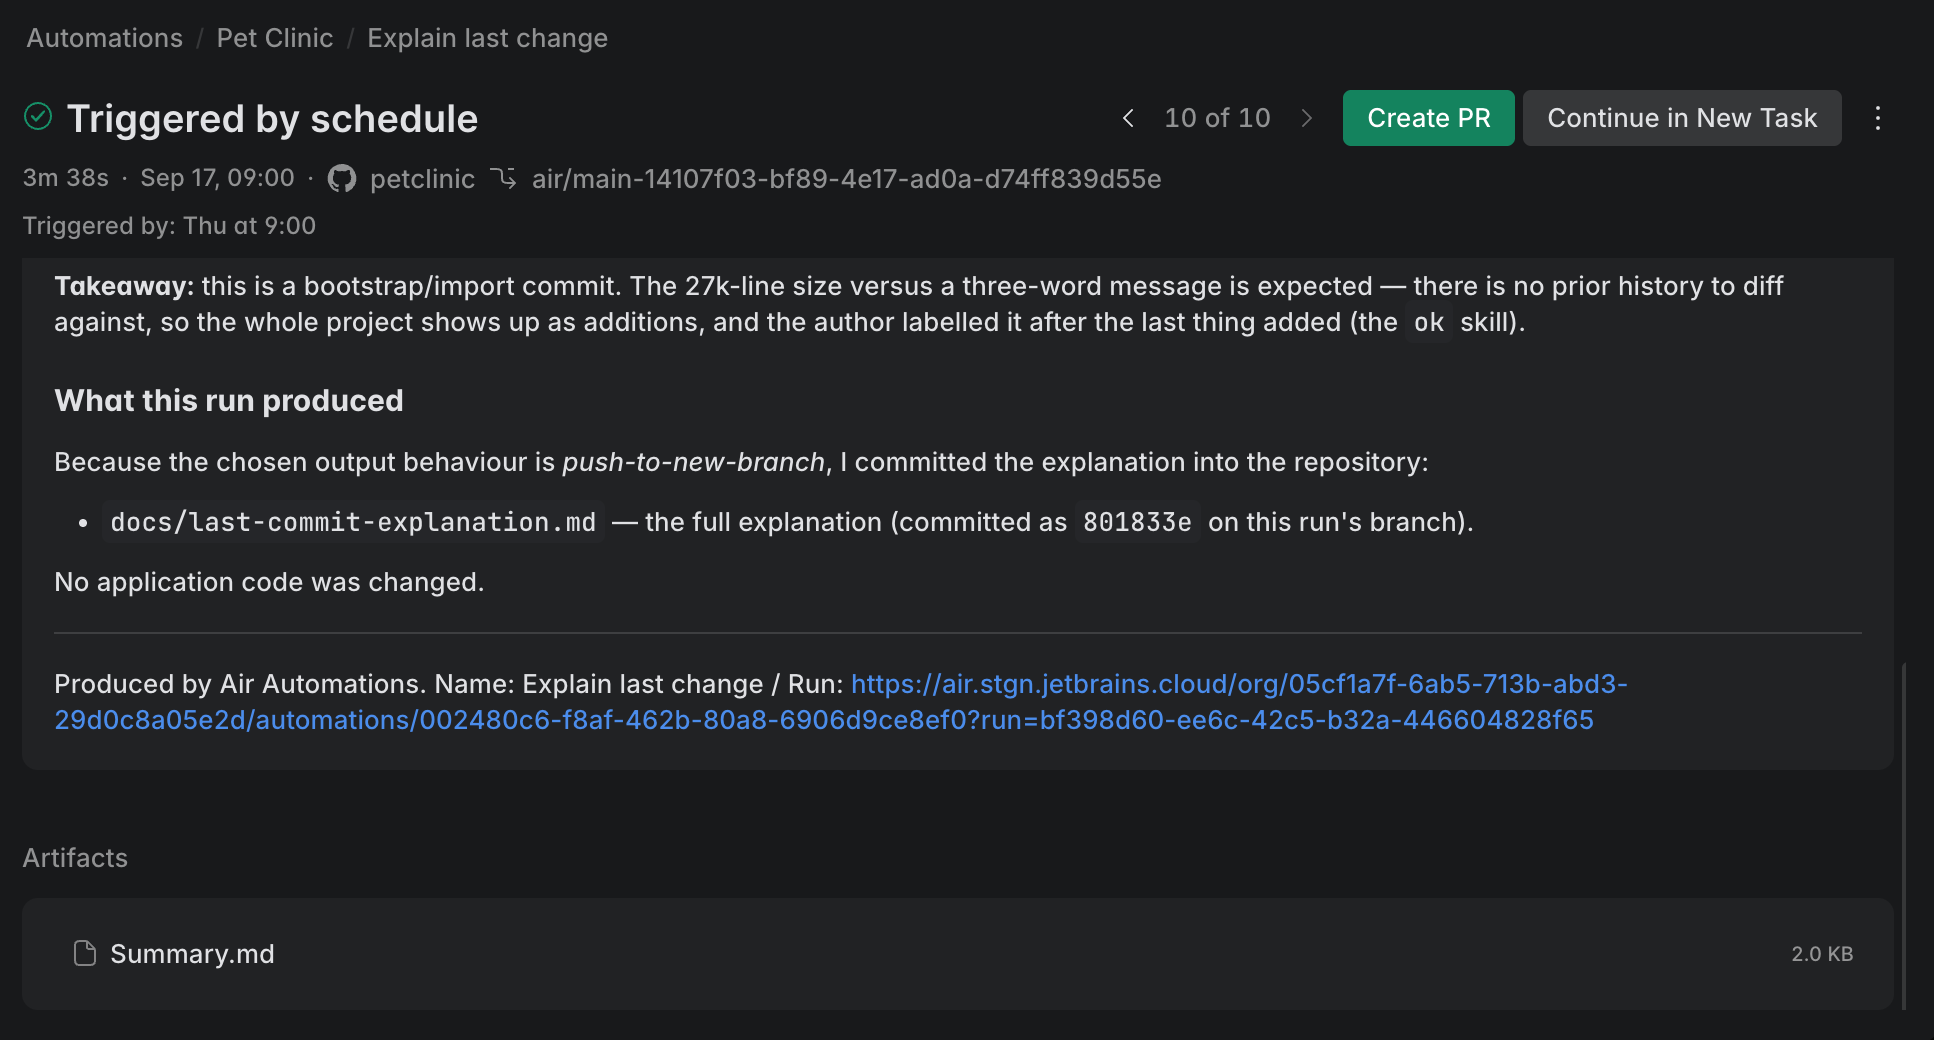Click Continue in New Task button
Image resolution: width=1934 pixels, height=1040 pixels.
[x=1681, y=118]
